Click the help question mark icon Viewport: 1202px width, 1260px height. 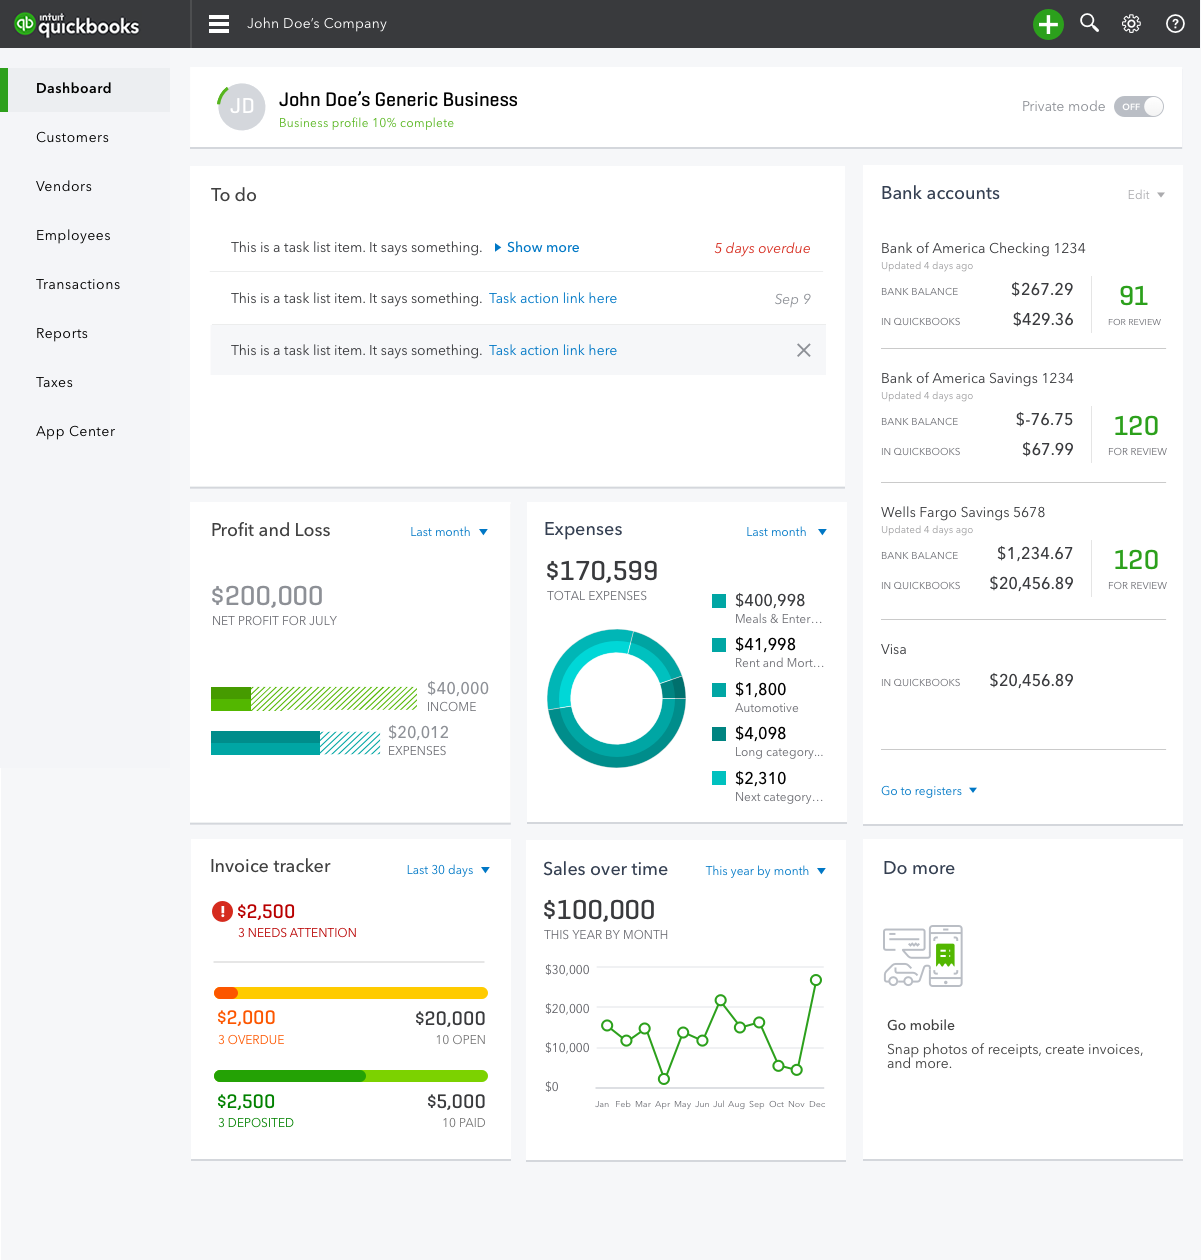coord(1176,24)
